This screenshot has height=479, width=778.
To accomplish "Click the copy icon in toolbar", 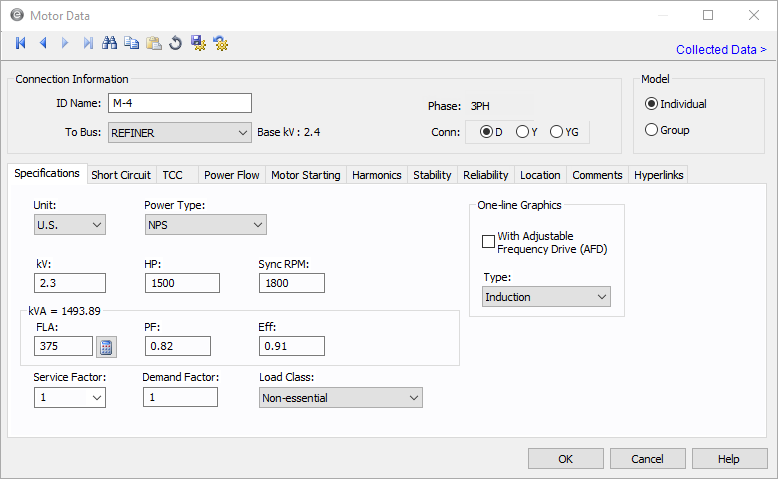I will pyautogui.click(x=131, y=43).
